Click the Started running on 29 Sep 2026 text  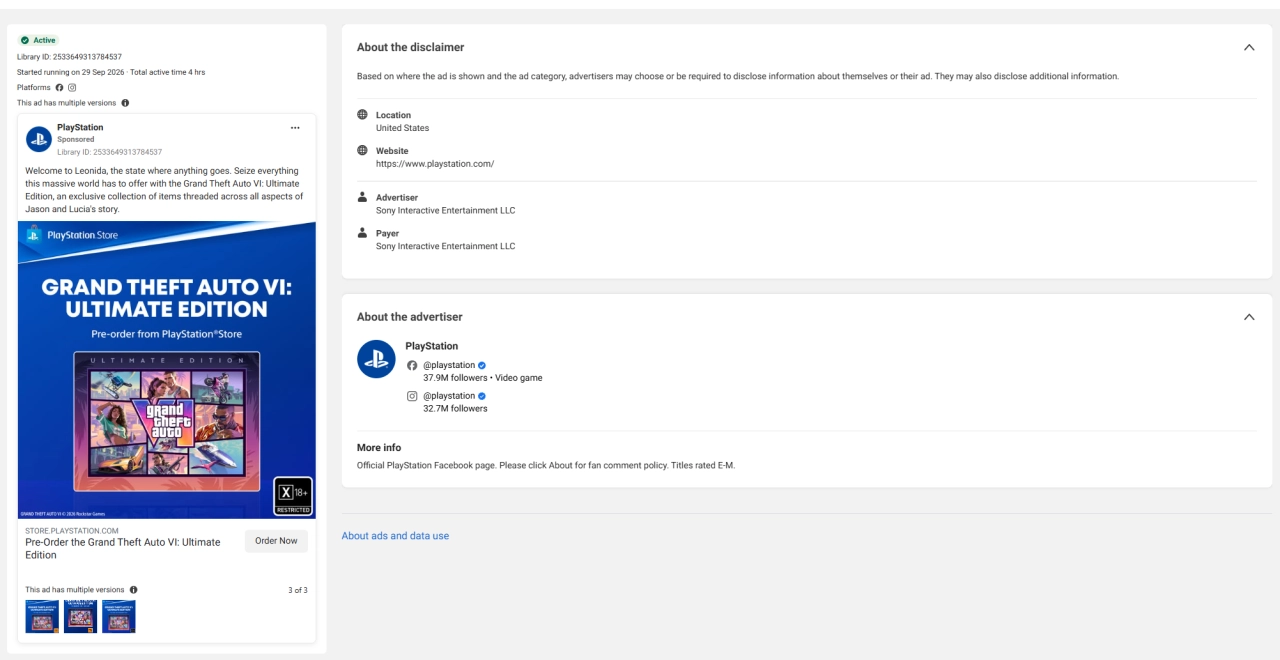(x=71, y=72)
